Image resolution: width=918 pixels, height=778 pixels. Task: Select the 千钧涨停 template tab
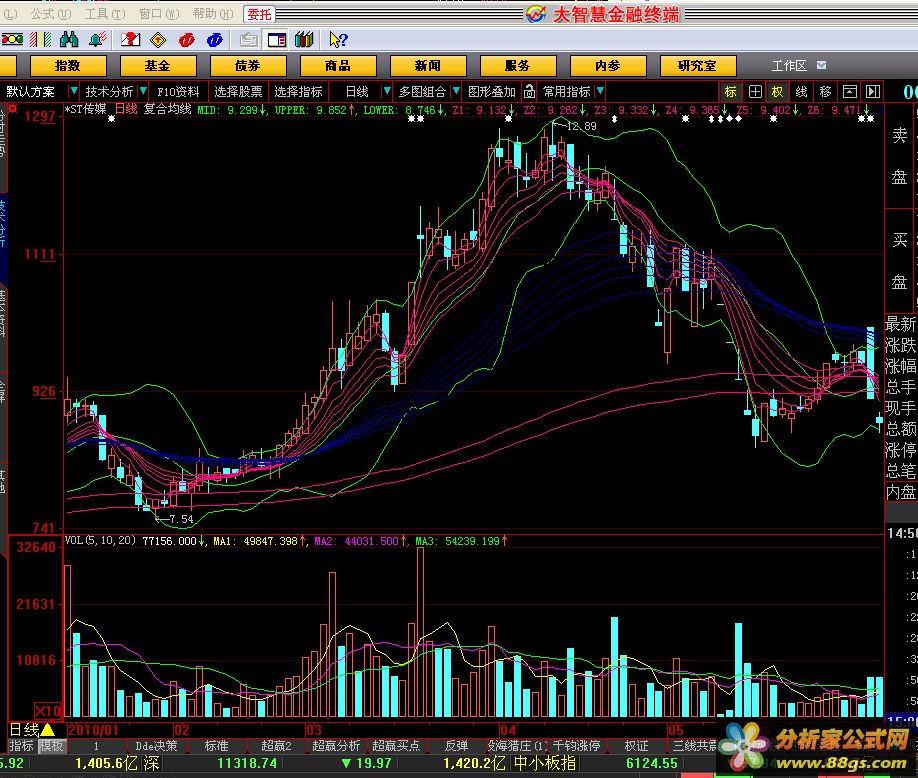pos(577,746)
